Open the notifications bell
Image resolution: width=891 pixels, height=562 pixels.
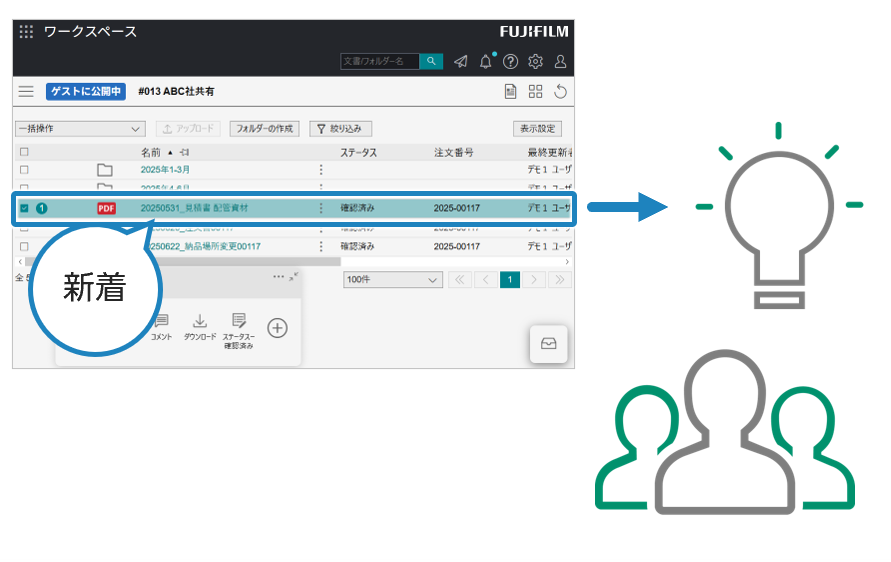[x=486, y=62]
